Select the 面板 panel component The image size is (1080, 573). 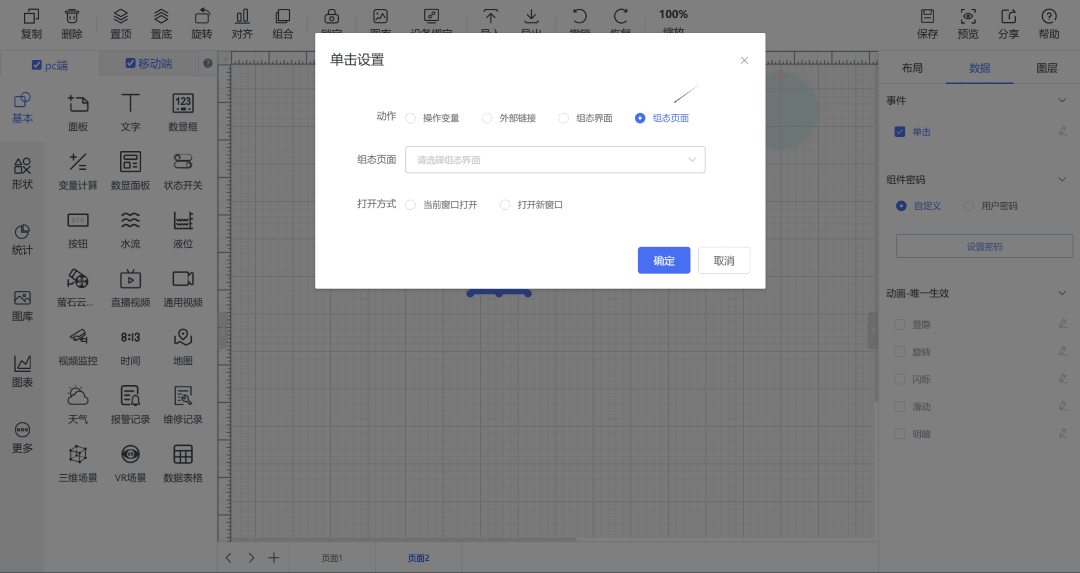tap(78, 112)
